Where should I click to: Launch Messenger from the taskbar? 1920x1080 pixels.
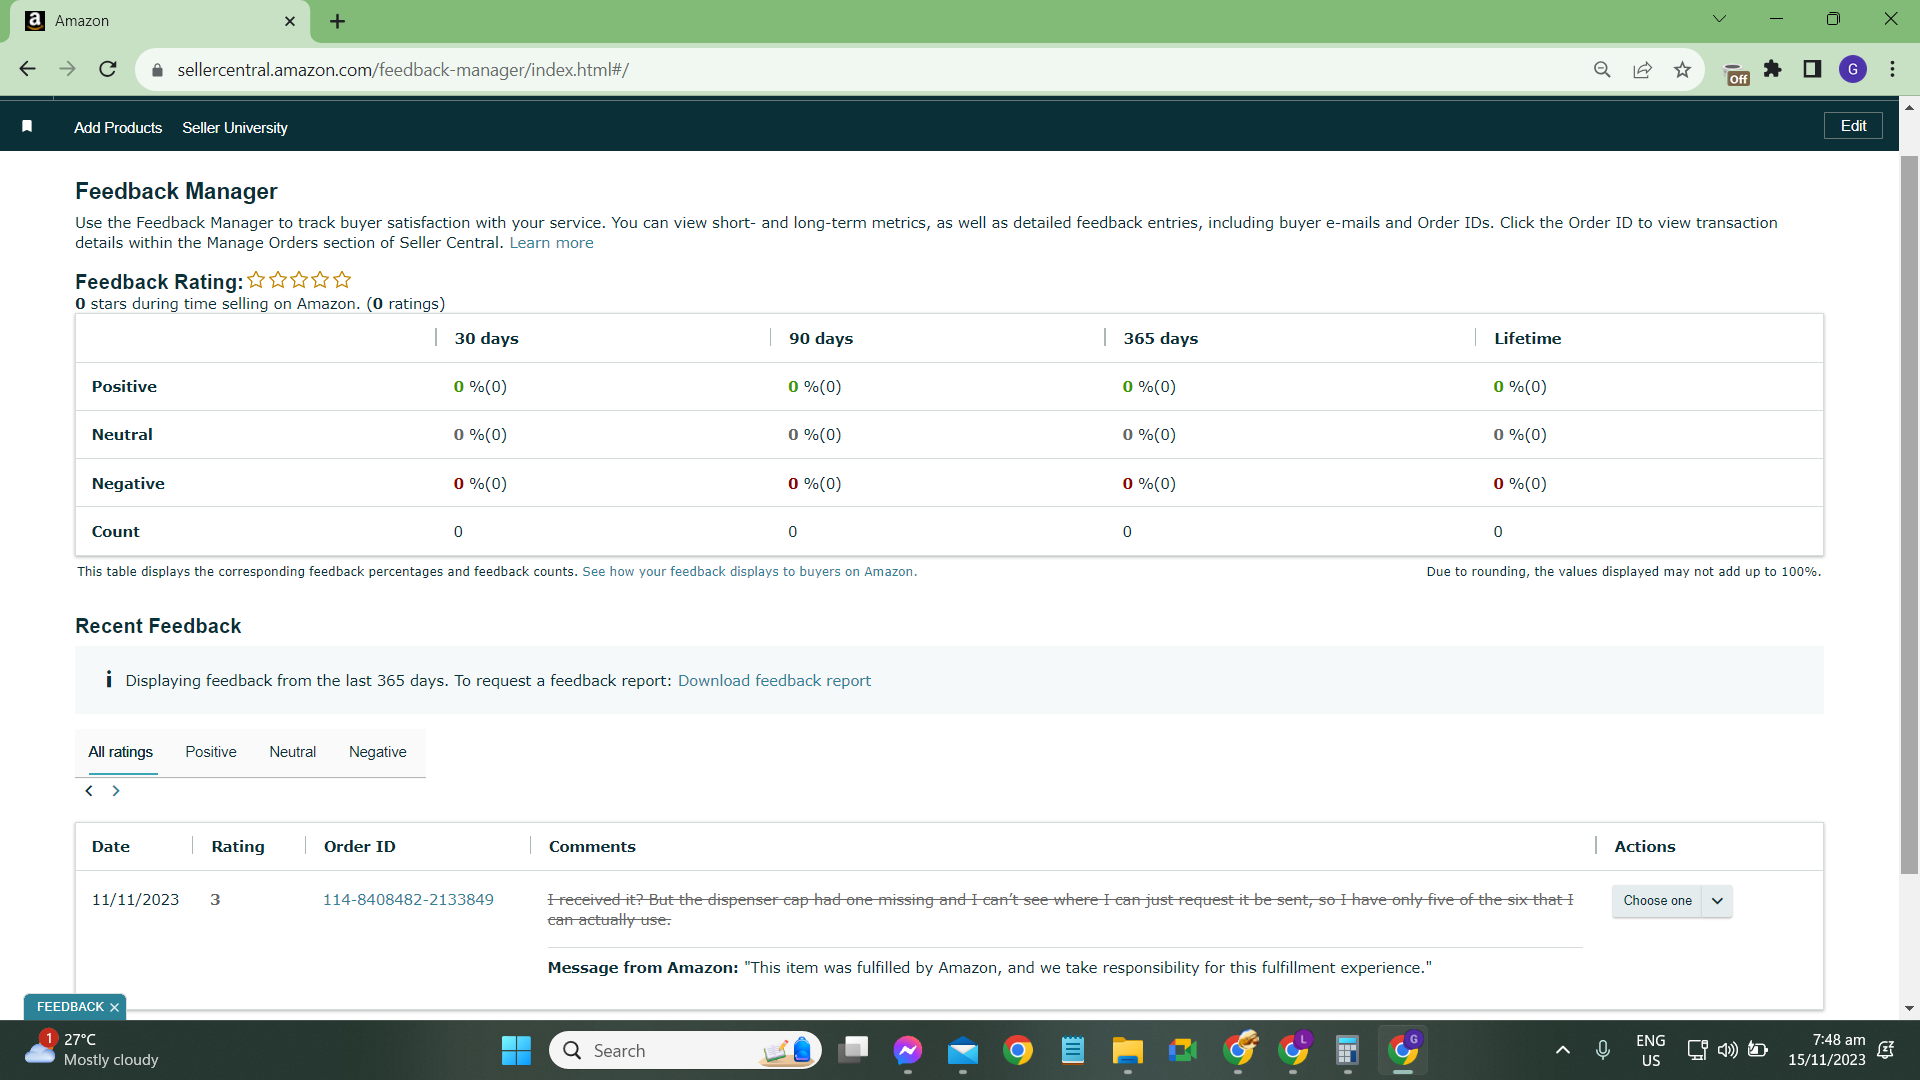[908, 1050]
